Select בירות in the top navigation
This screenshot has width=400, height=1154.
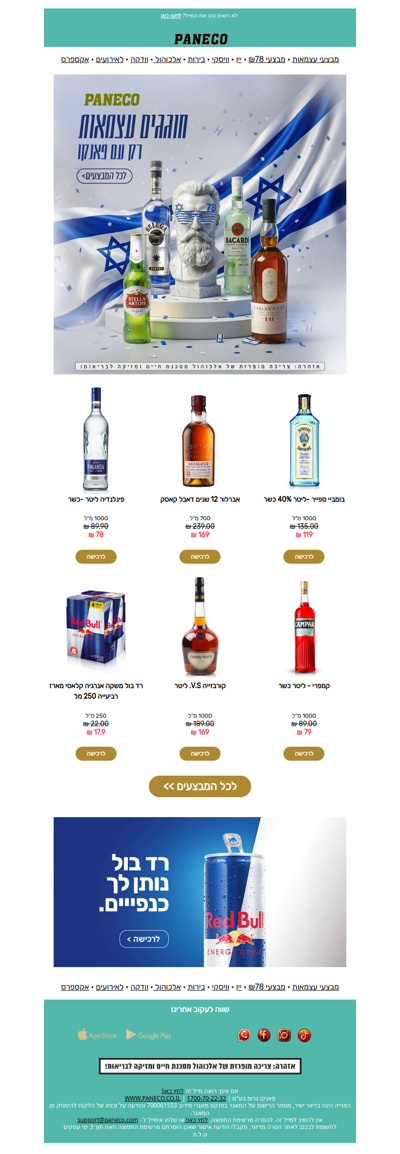tap(195, 59)
